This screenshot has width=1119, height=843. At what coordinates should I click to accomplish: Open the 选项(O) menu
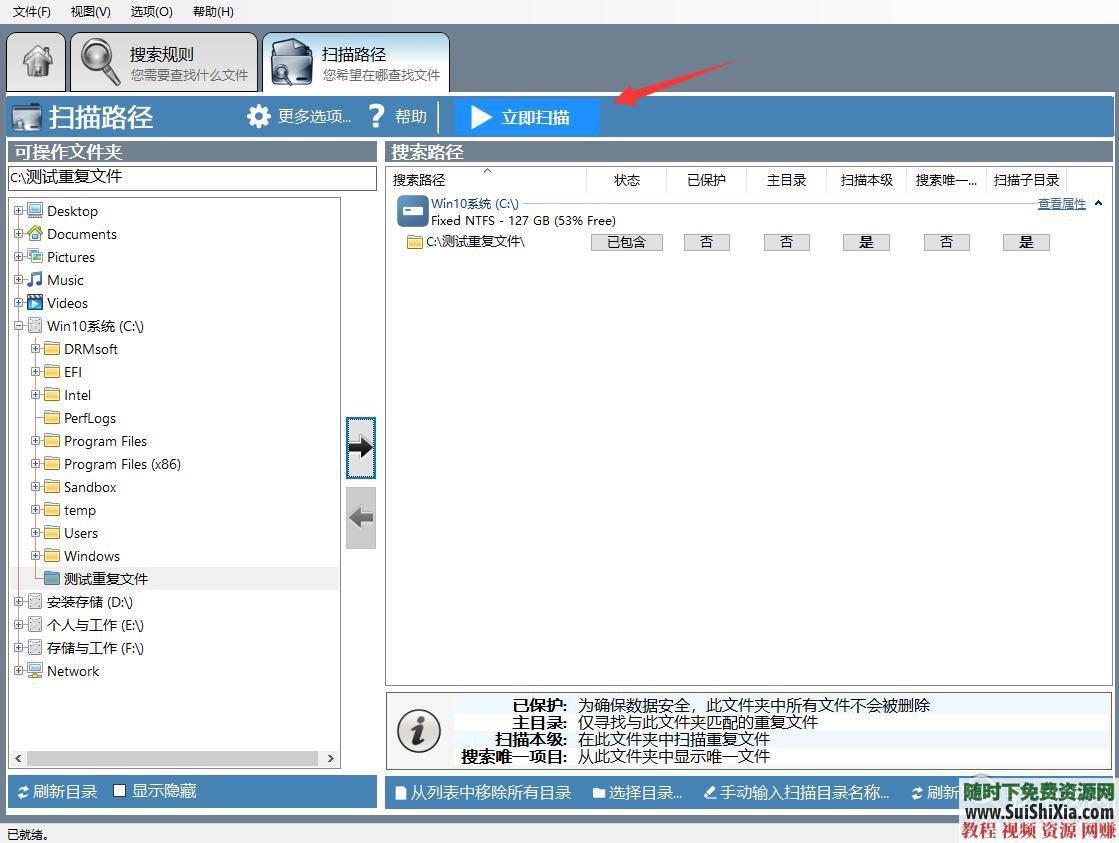pos(150,11)
